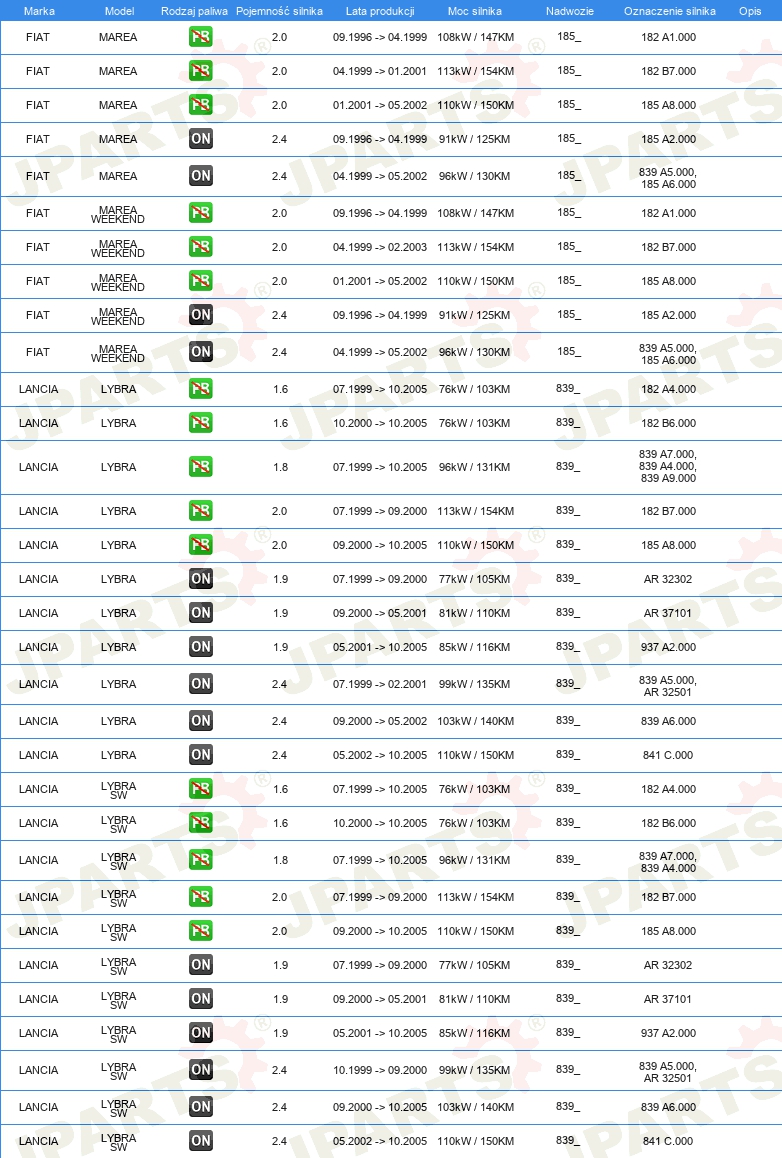
Task: Select the PB icon for MAREA WEEKEND 182 A1.000
Action: click(x=201, y=213)
